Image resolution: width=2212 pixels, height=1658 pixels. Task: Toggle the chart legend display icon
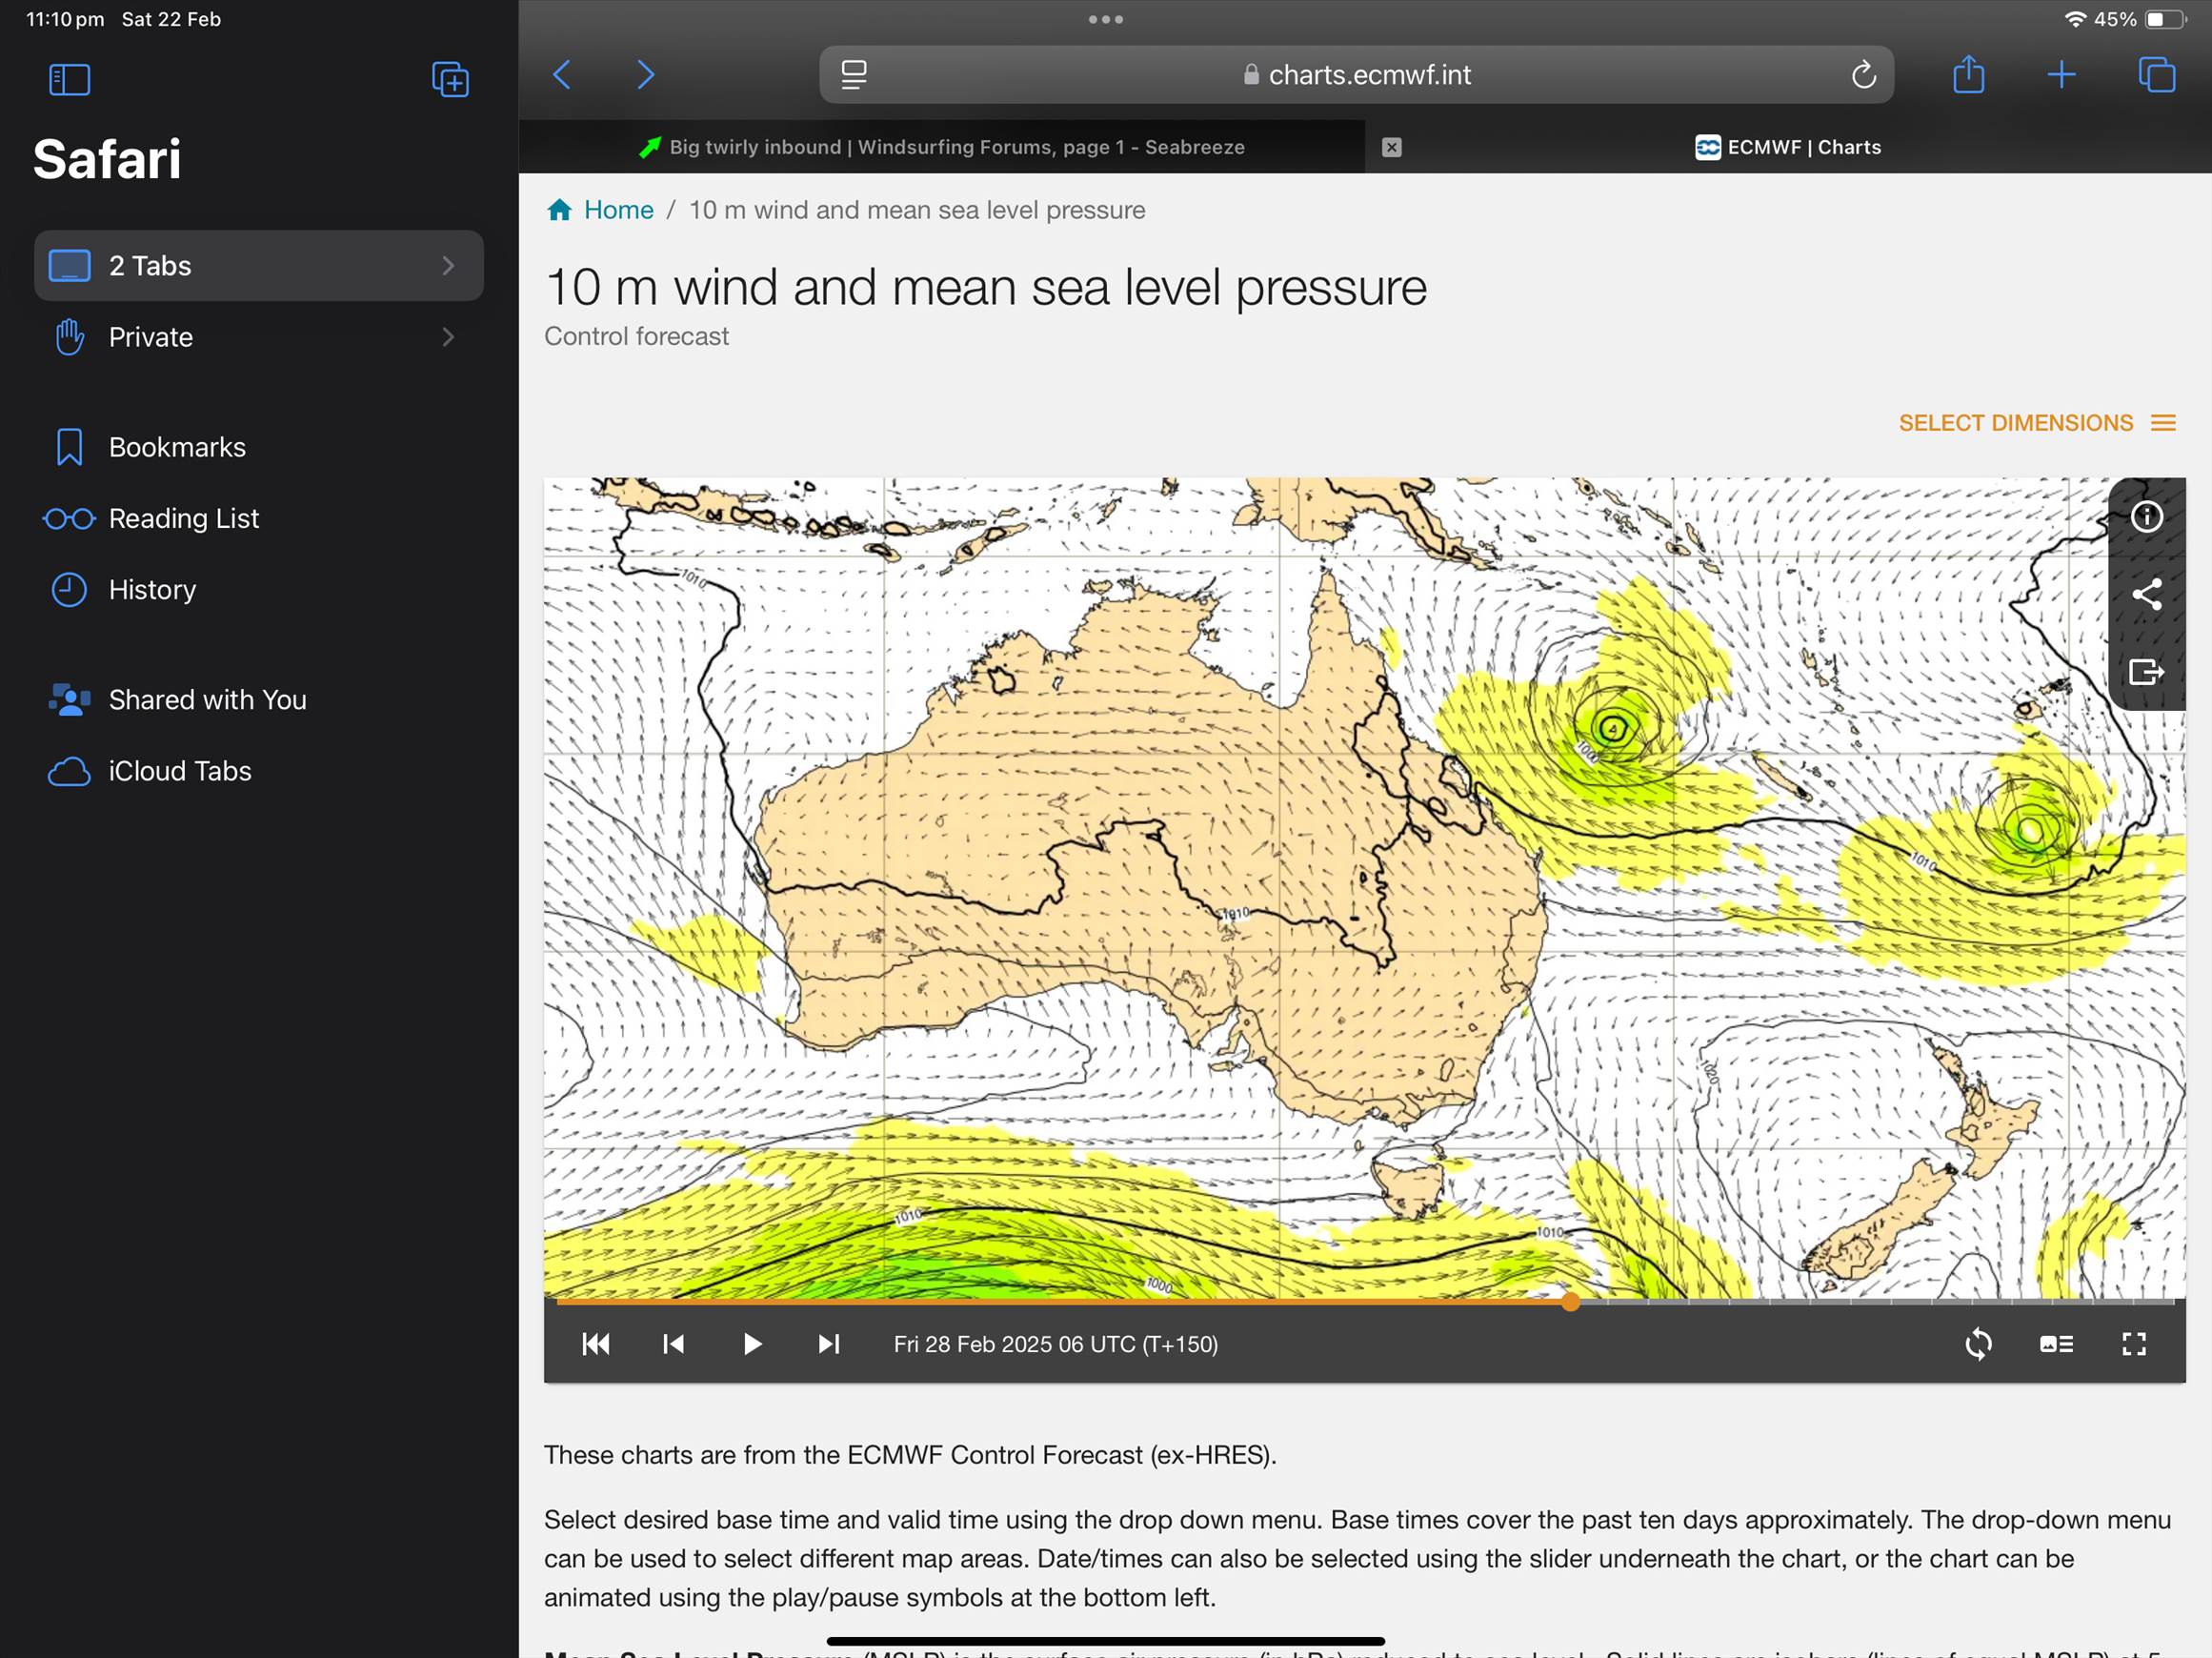2056,1344
